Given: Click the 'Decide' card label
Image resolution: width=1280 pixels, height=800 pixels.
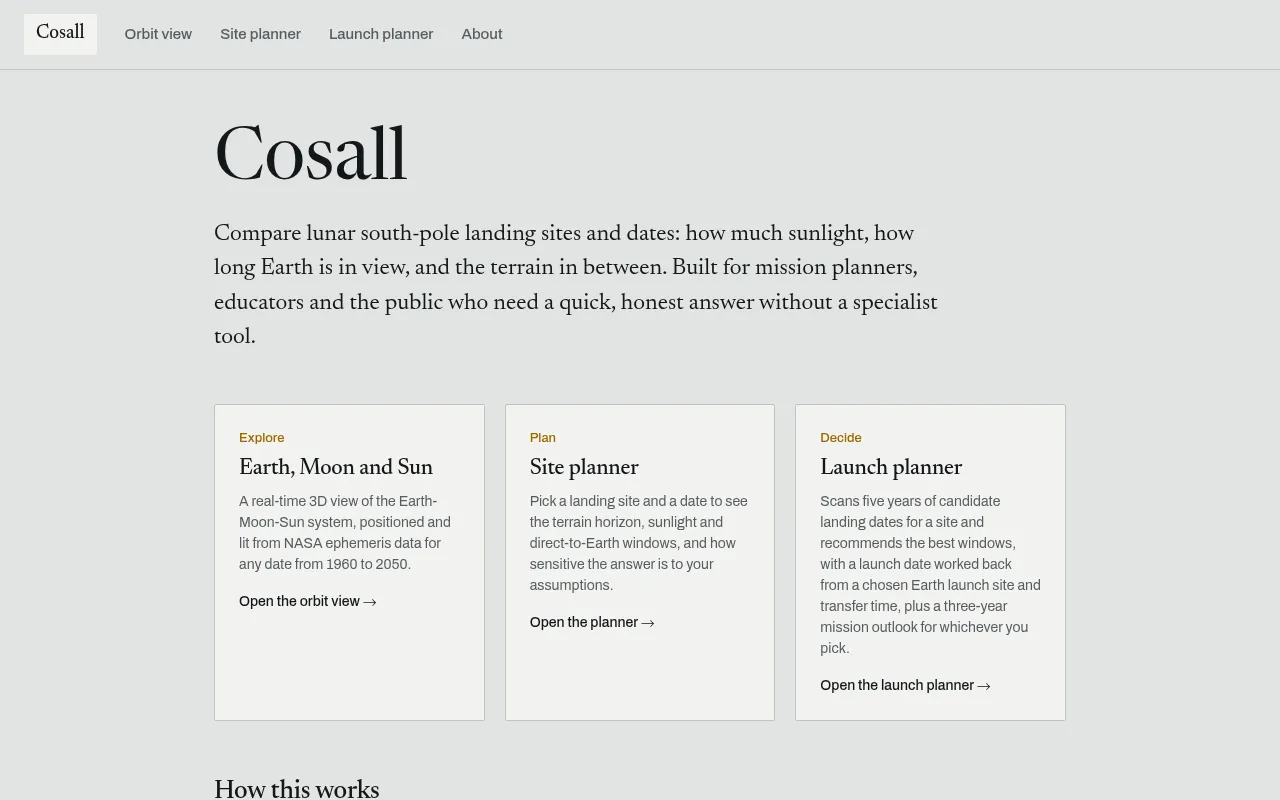Looking at the screenshot, I should [841, 438].
